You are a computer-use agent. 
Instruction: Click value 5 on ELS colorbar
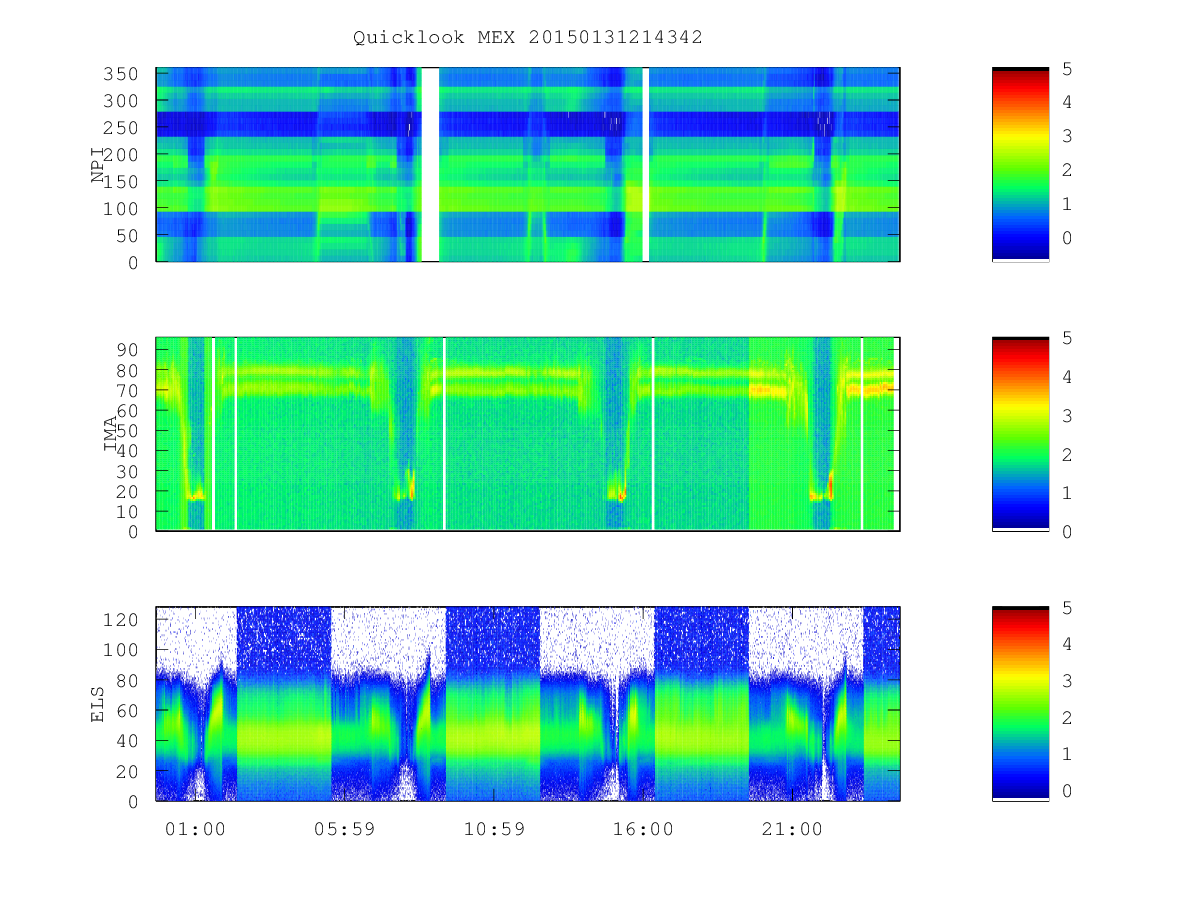pyautogui.click(x=1067, y=607)
